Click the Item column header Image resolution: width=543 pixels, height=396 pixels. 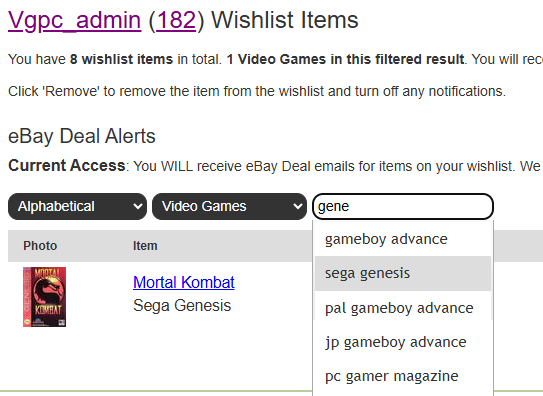145,246
